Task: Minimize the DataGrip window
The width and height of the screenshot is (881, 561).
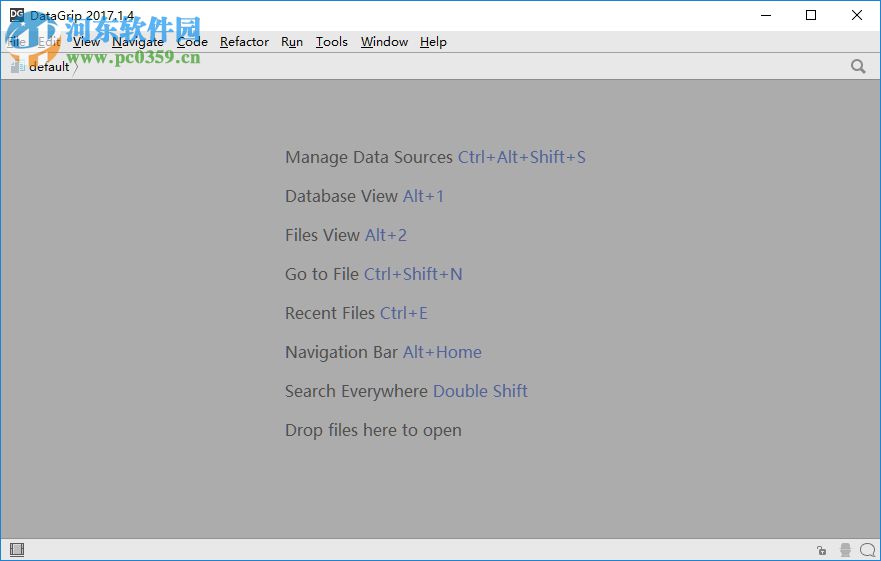Action: (766, 15)
